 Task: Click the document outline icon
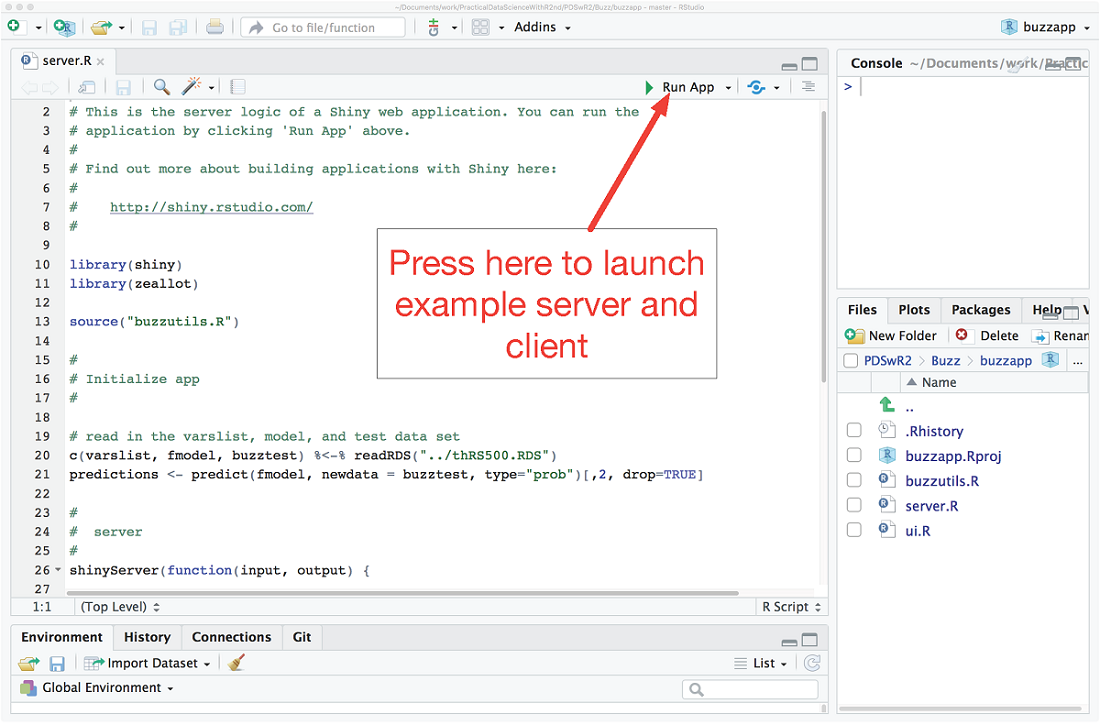[x=808, y=86]
